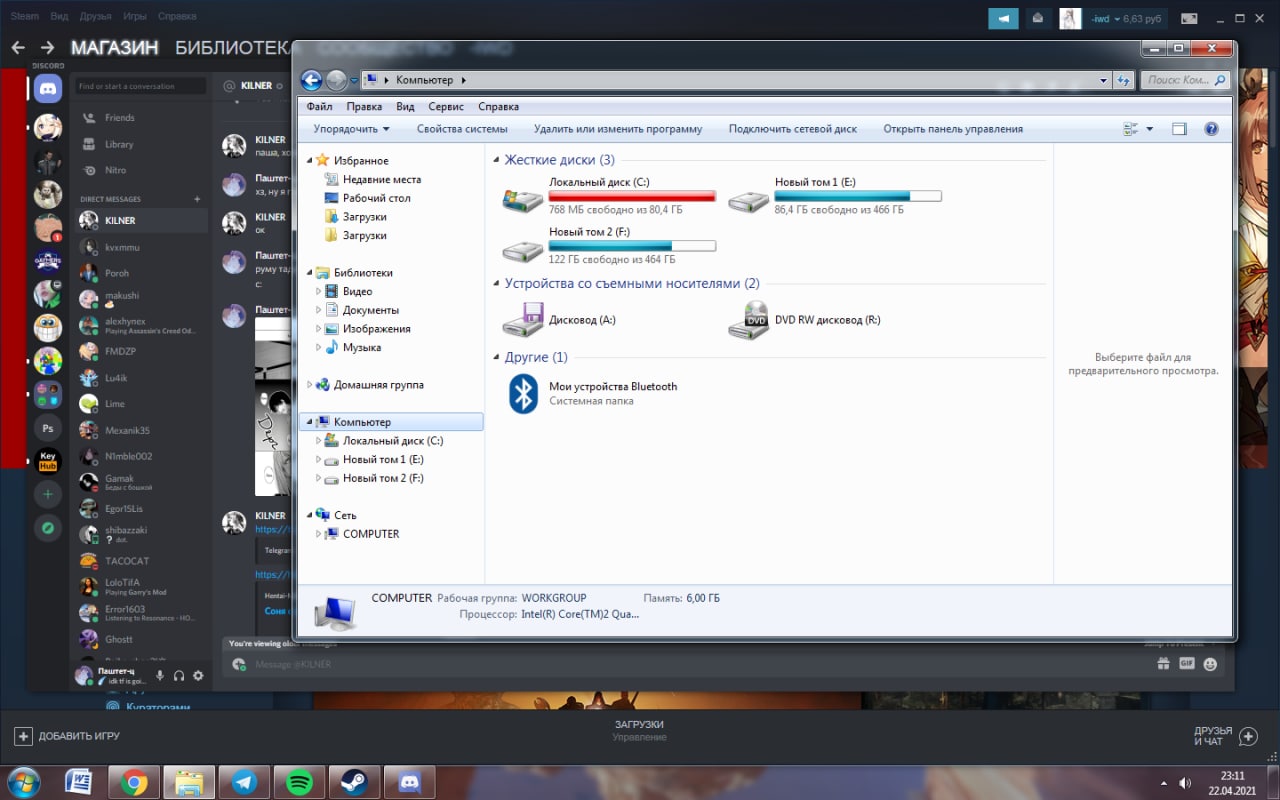
Task: Open Microsoft Word from the taskbar
Action: [x=79, y=782]
